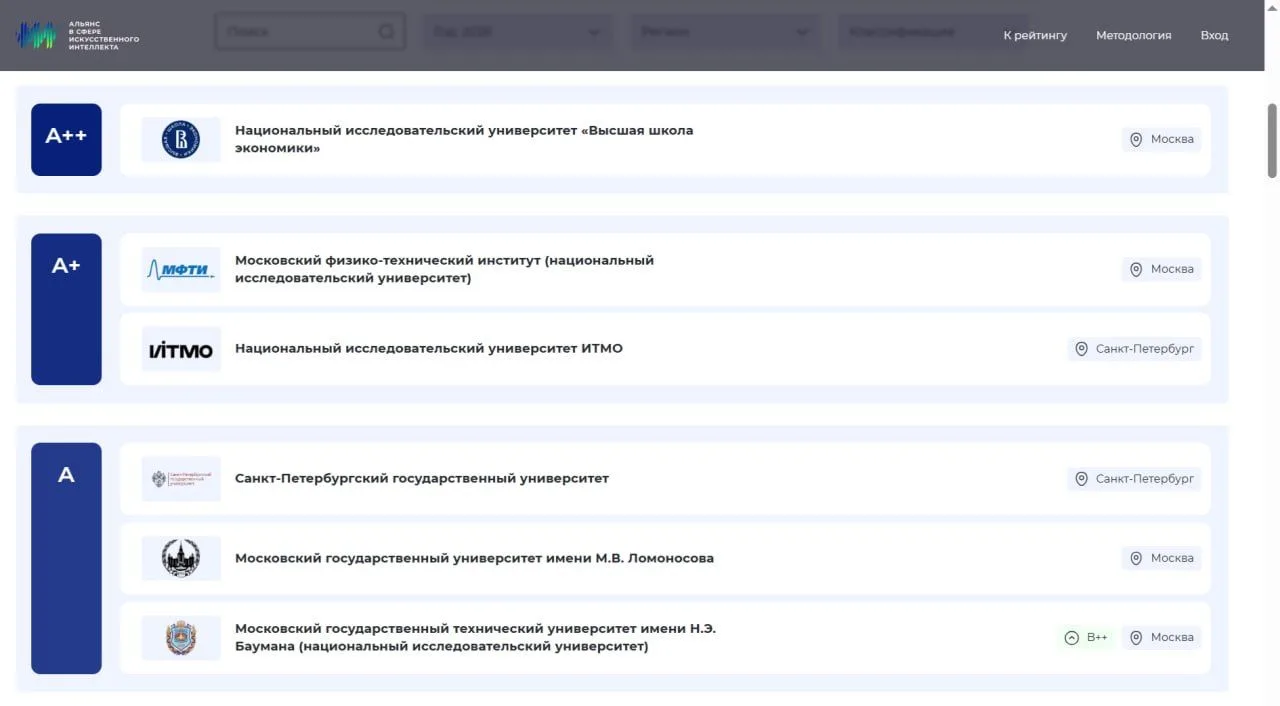Click the scrollbar up arrow

[1272, 7]
